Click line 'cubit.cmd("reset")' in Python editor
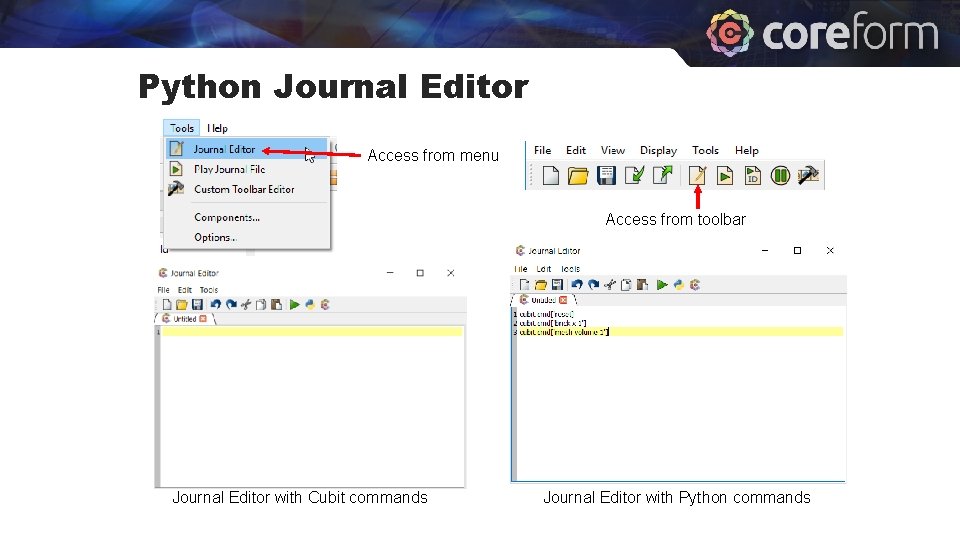The width and height of the screenshot is (960, 540). [x=547, y=314]
